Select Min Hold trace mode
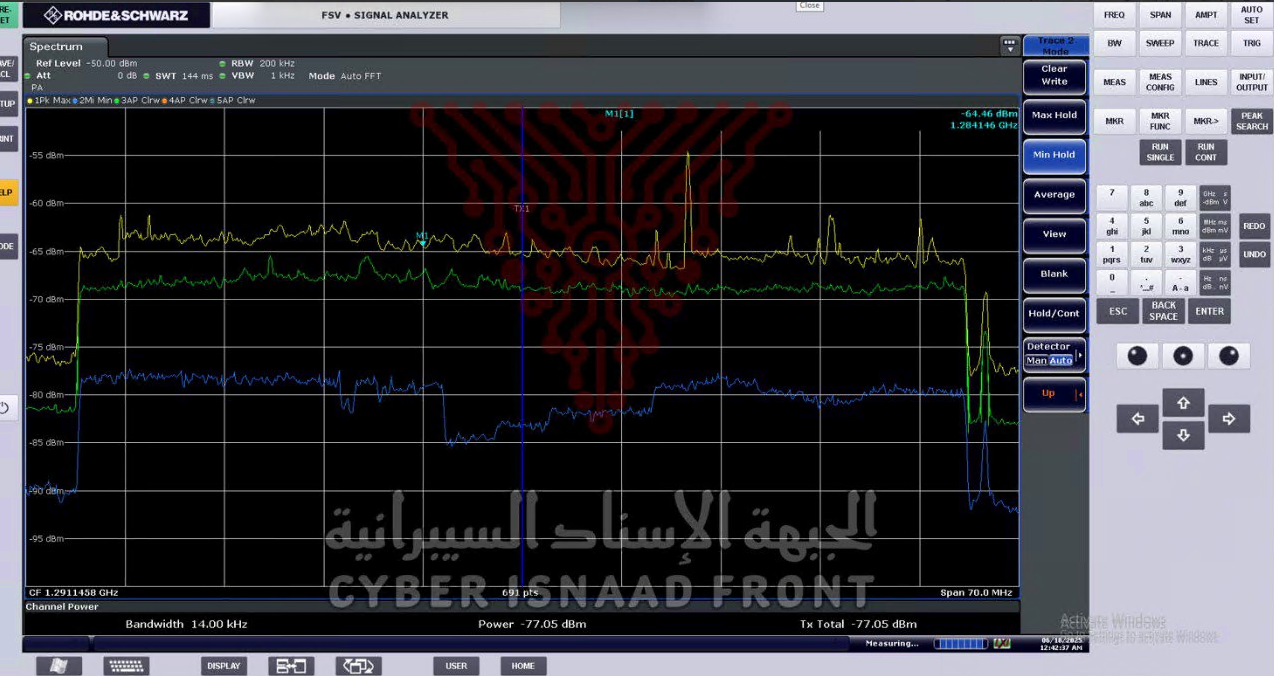 [1054, 155]
